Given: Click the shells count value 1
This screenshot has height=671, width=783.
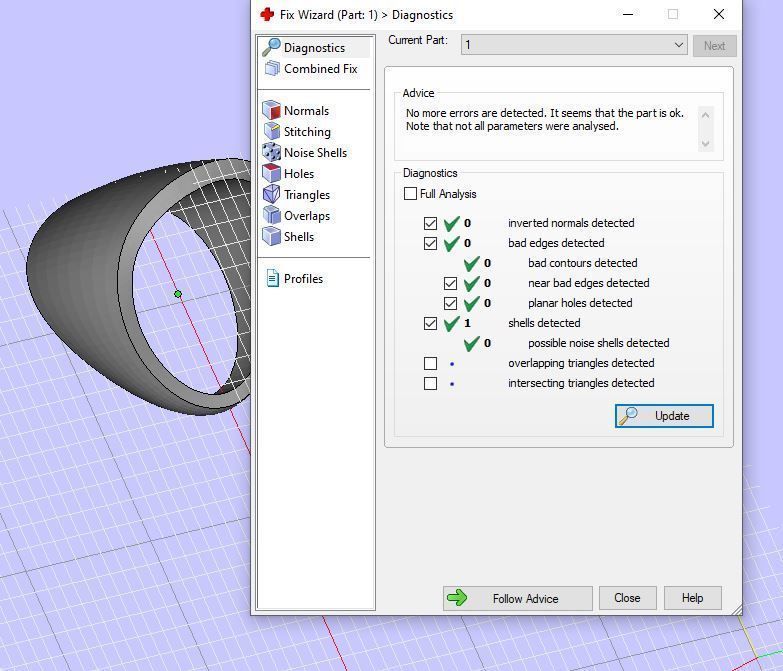Looking at the screenshot, I should click(467, 323).
